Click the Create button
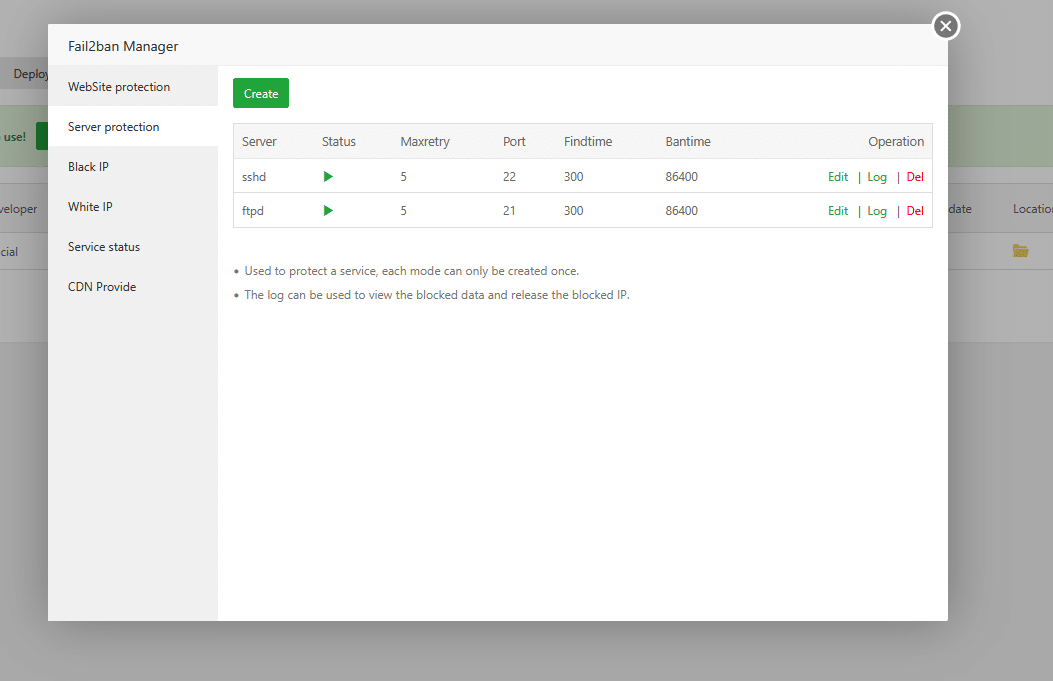Image resolution: width=1053 pixels, height=681 pixels. (261, 93)
